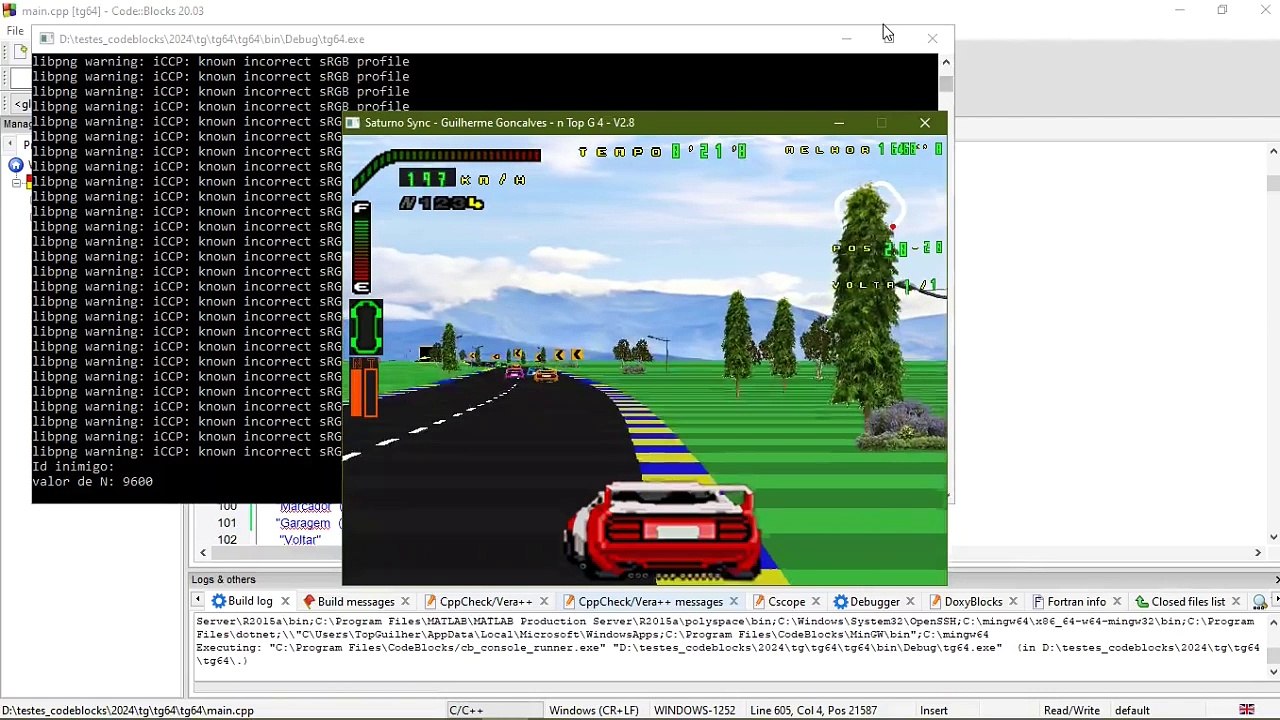The image size is (1280, 720).
Task: Close the Build log tab
Action: [285, 601]
